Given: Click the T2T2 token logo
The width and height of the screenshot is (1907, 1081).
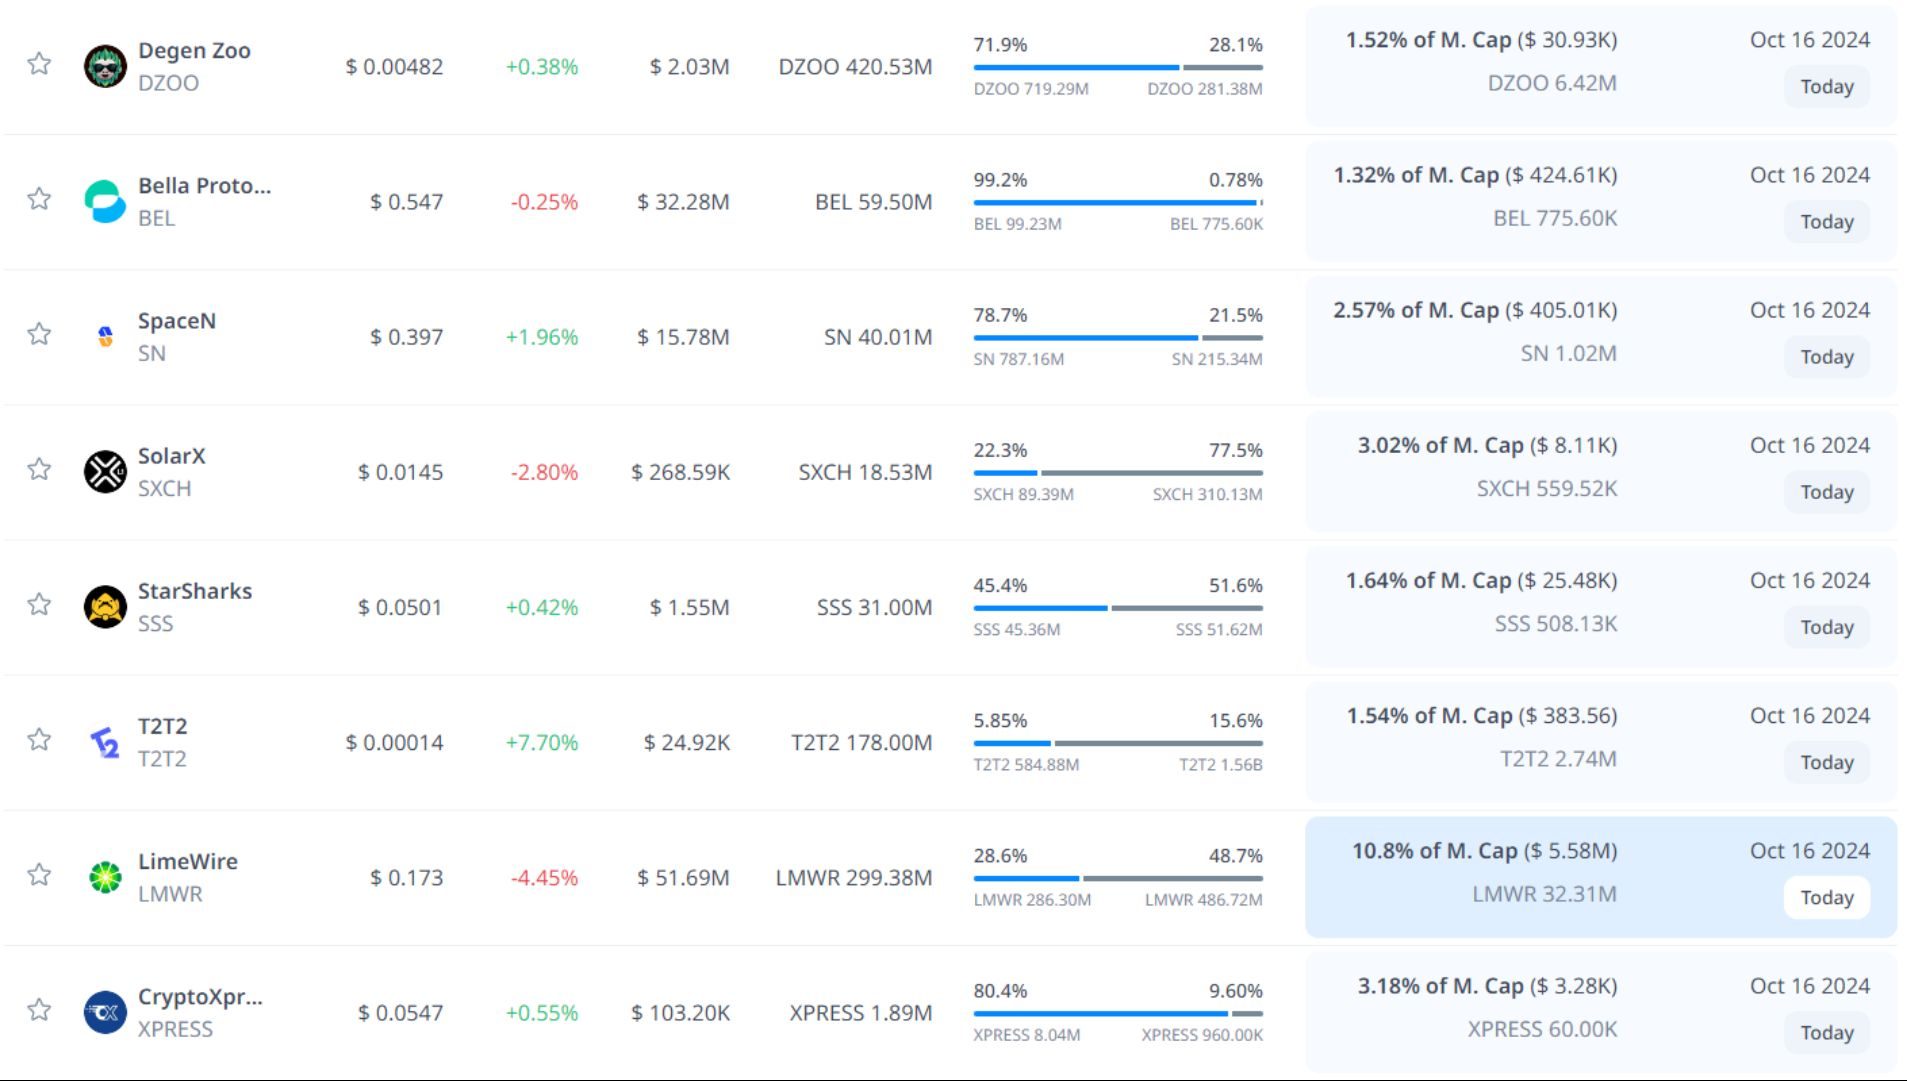Looking at the screenshot, I should [x=105, y=742].
